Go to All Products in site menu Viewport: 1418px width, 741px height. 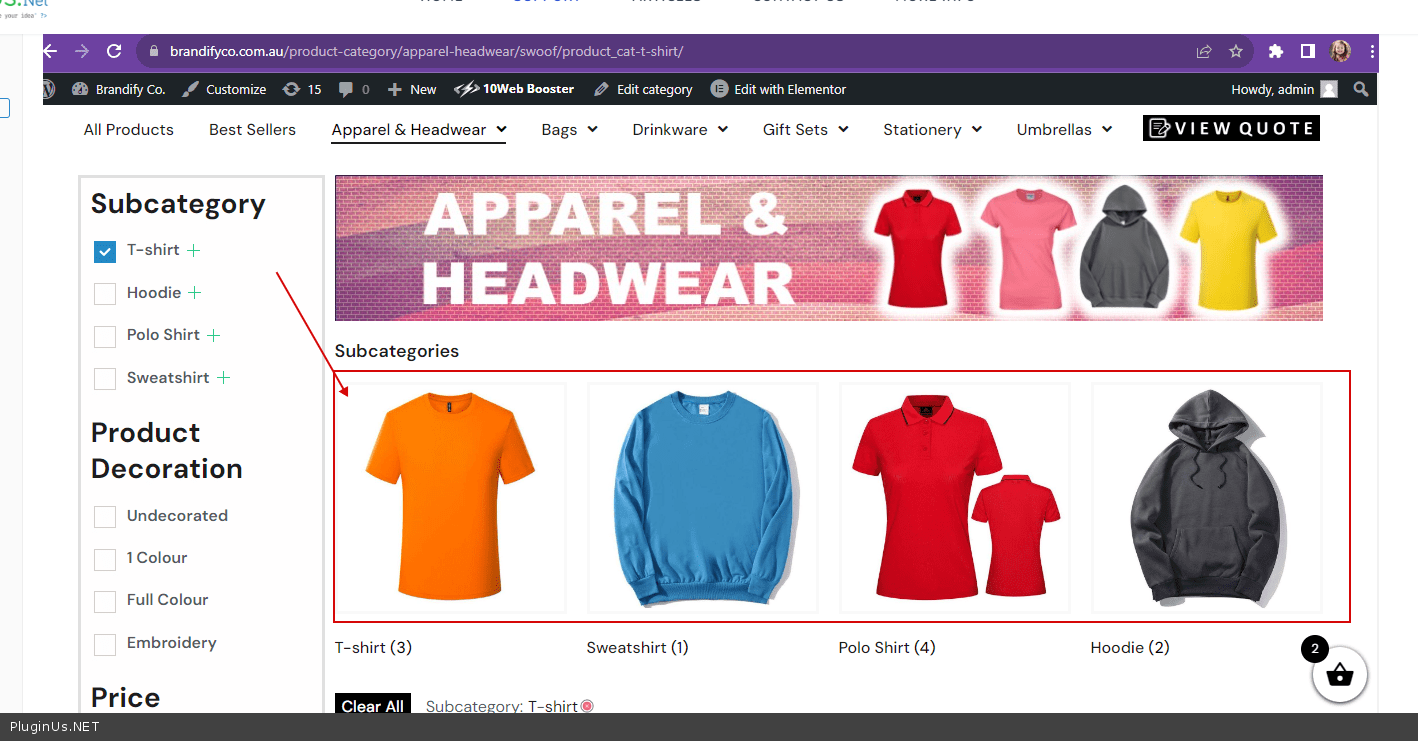point(129,129)
